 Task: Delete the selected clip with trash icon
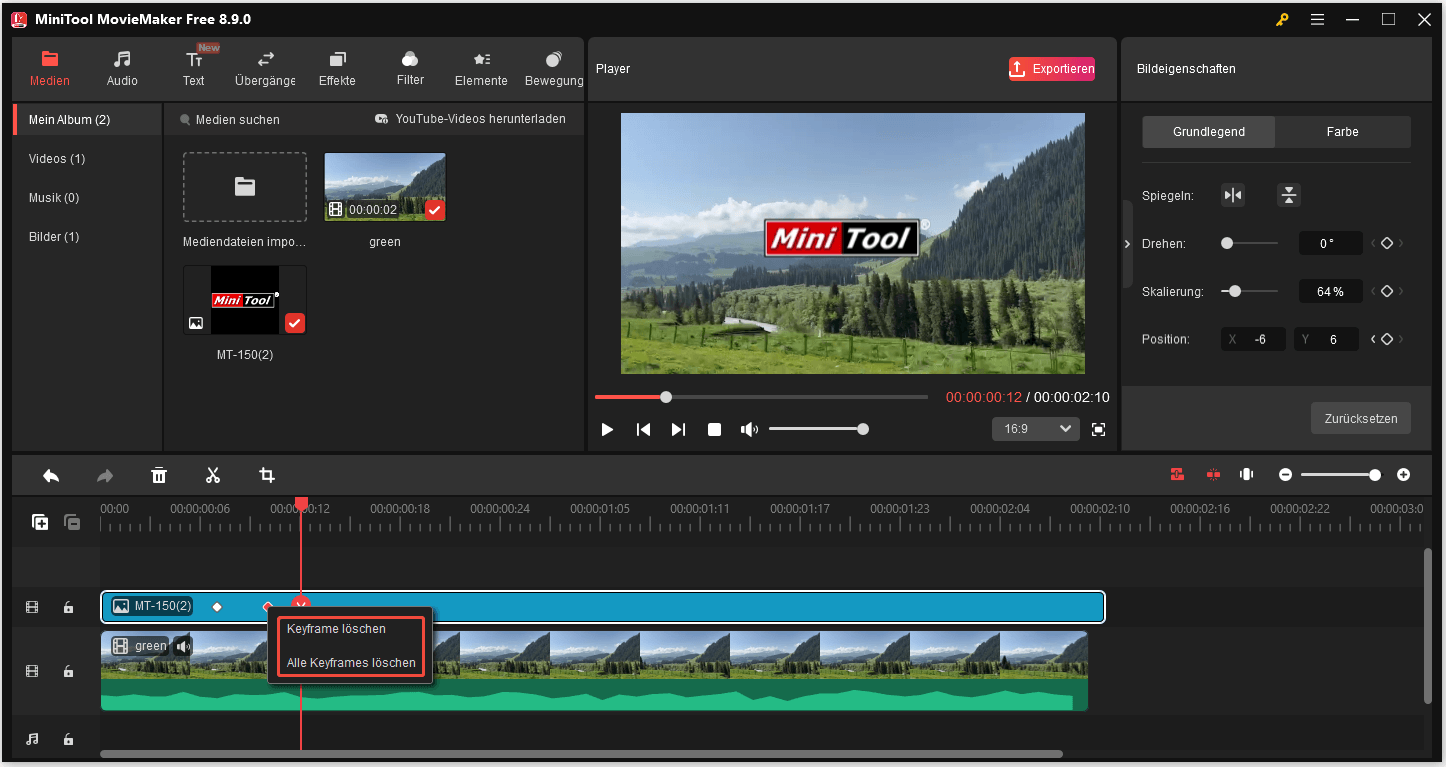[159, 475]
